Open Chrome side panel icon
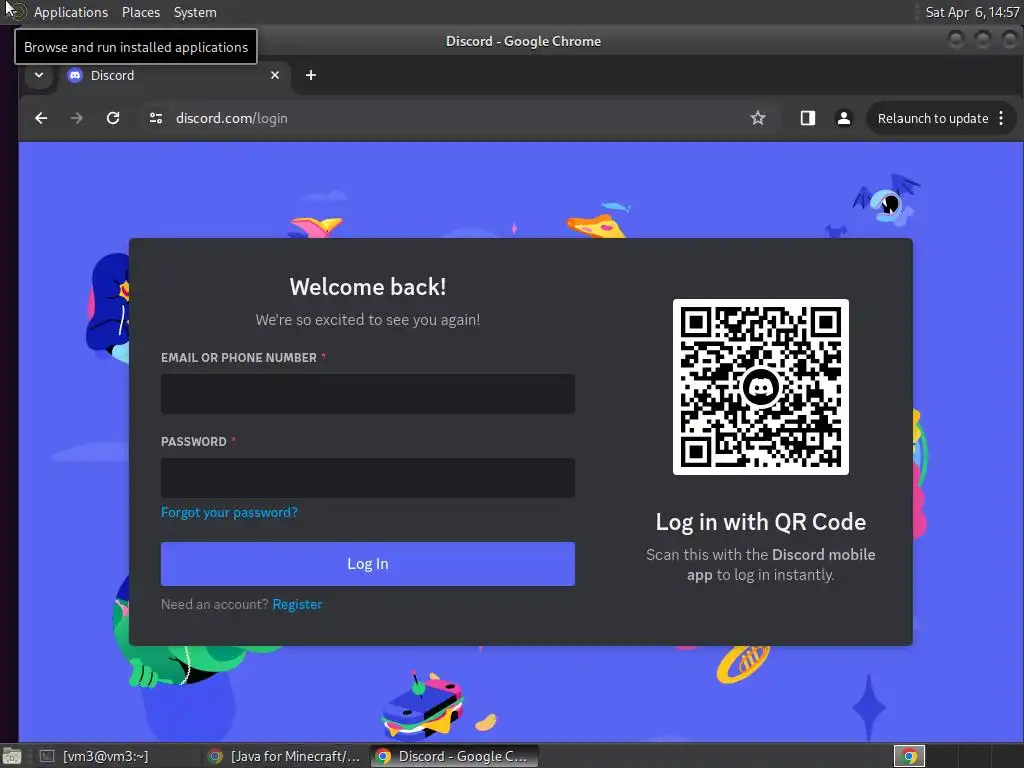The width and height of the screenshot is (1024, 768). (x=808, y=118)
